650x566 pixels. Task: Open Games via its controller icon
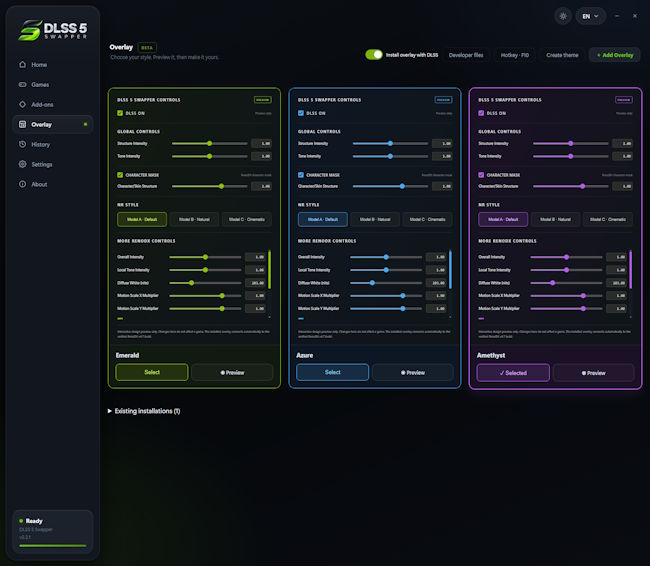coord(22,84)
